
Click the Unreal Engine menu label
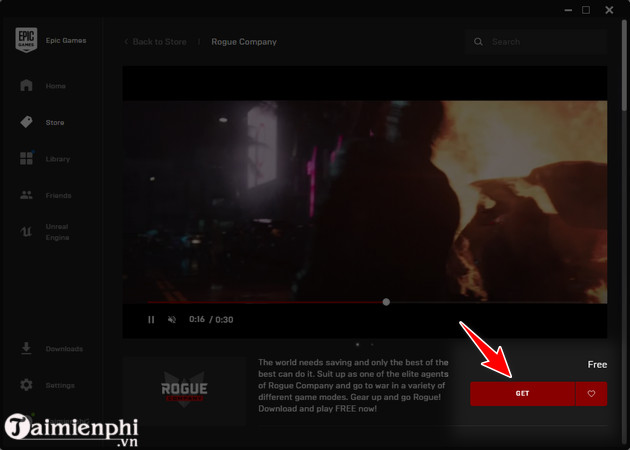[57, 232]
